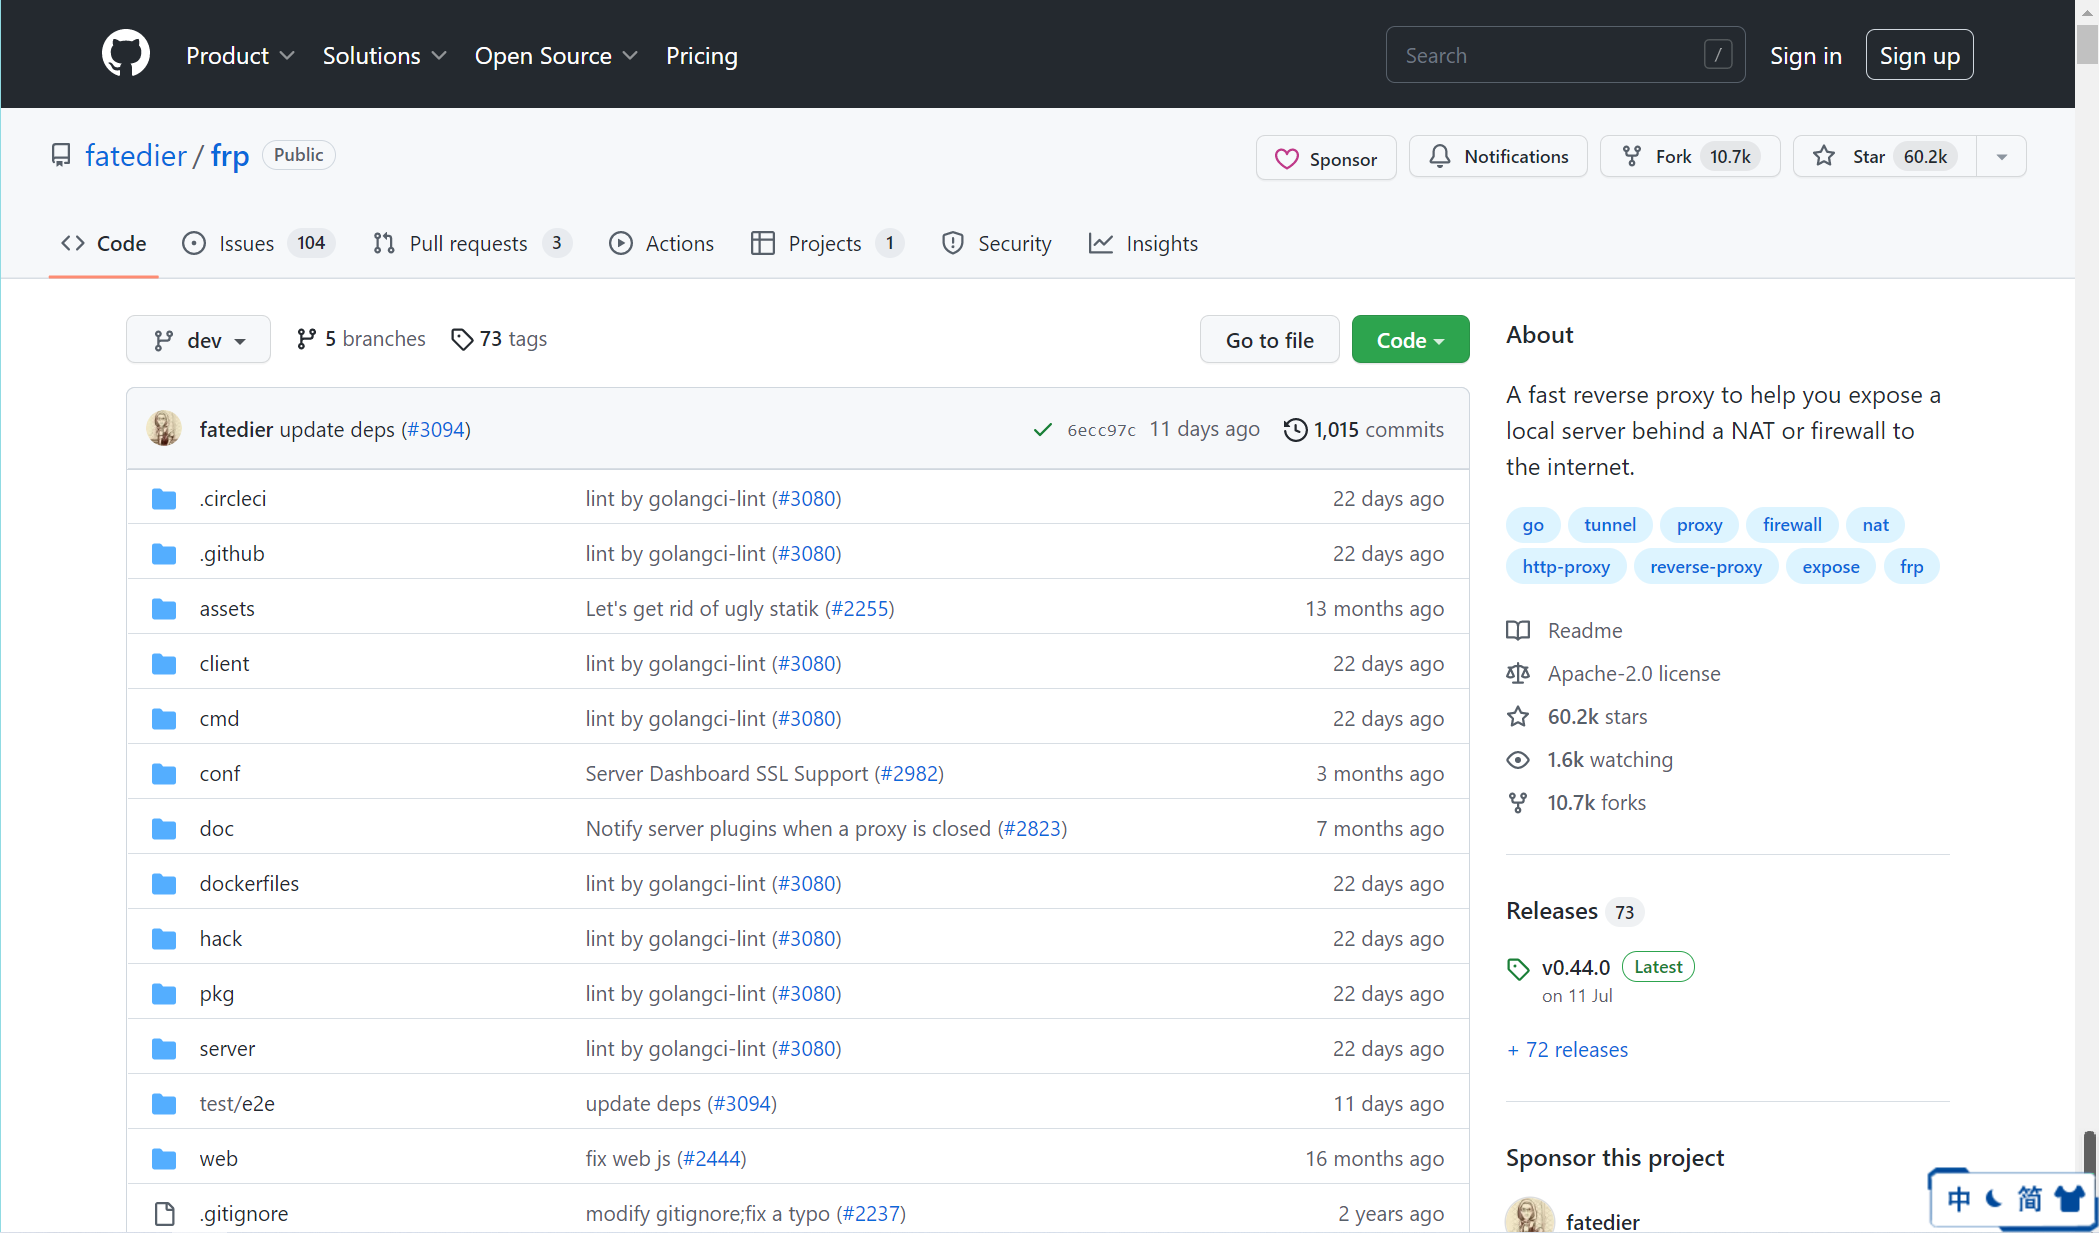Image resolution: width=2099 pixels, height=1233 pixels.
Task: Open the .github folder
Action: (x=232, y=553)
